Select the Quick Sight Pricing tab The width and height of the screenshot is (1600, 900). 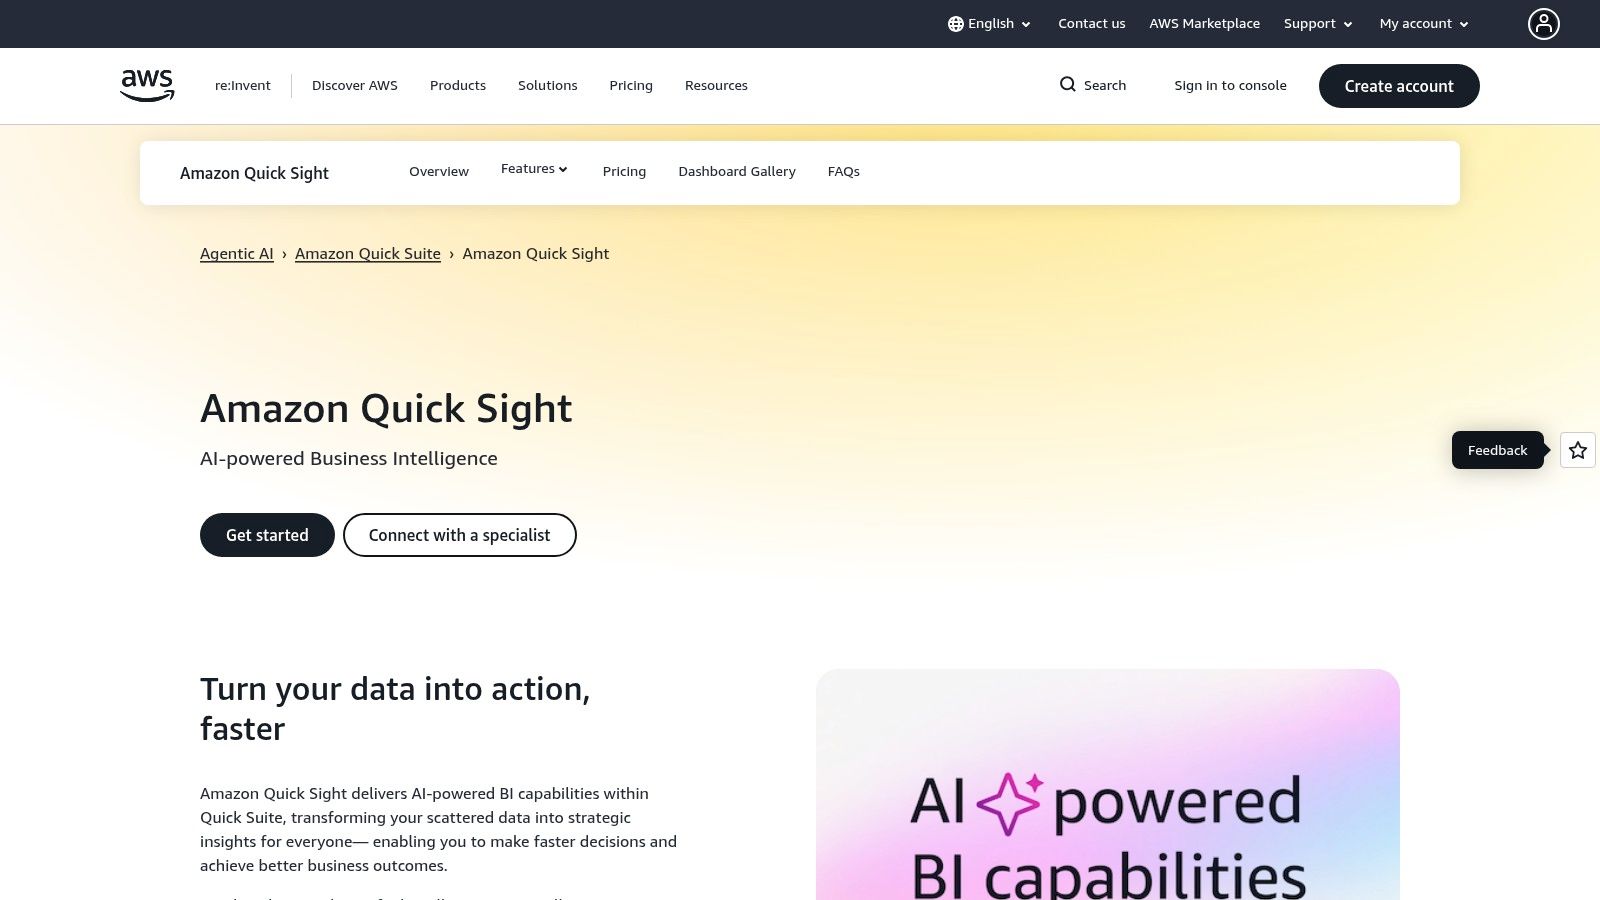(624, 172)
